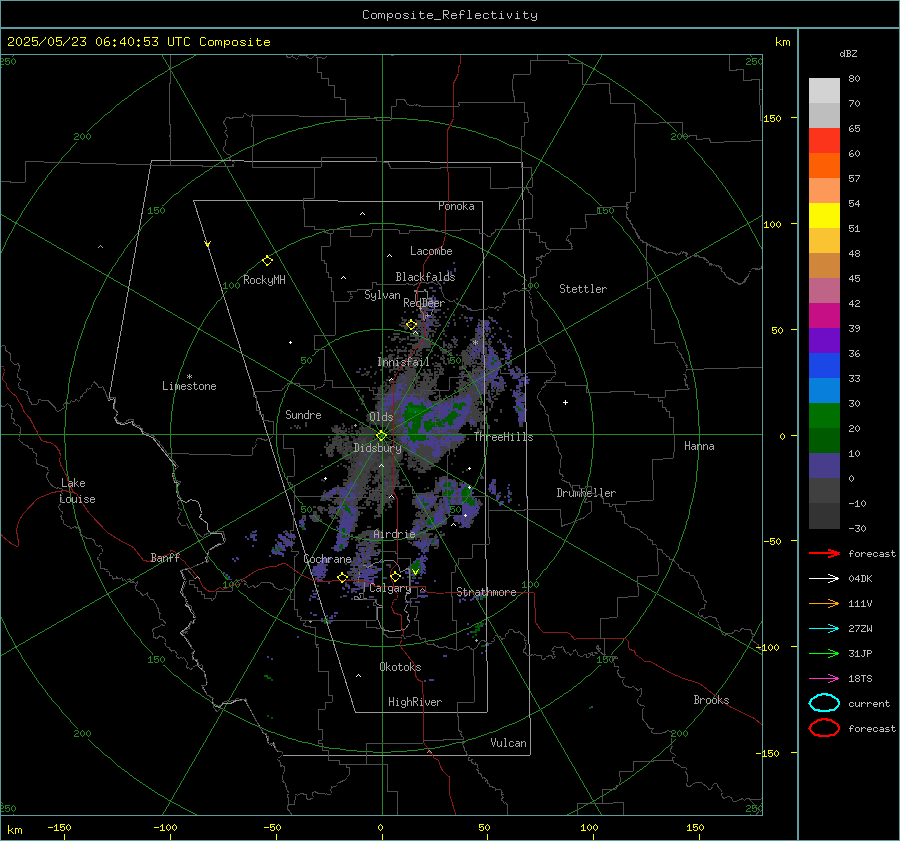Image resolution: width=900 pixels, height=841 pixels.
Task: Click the yellow diamond marker near RockyMH
Action: (267, 261)
